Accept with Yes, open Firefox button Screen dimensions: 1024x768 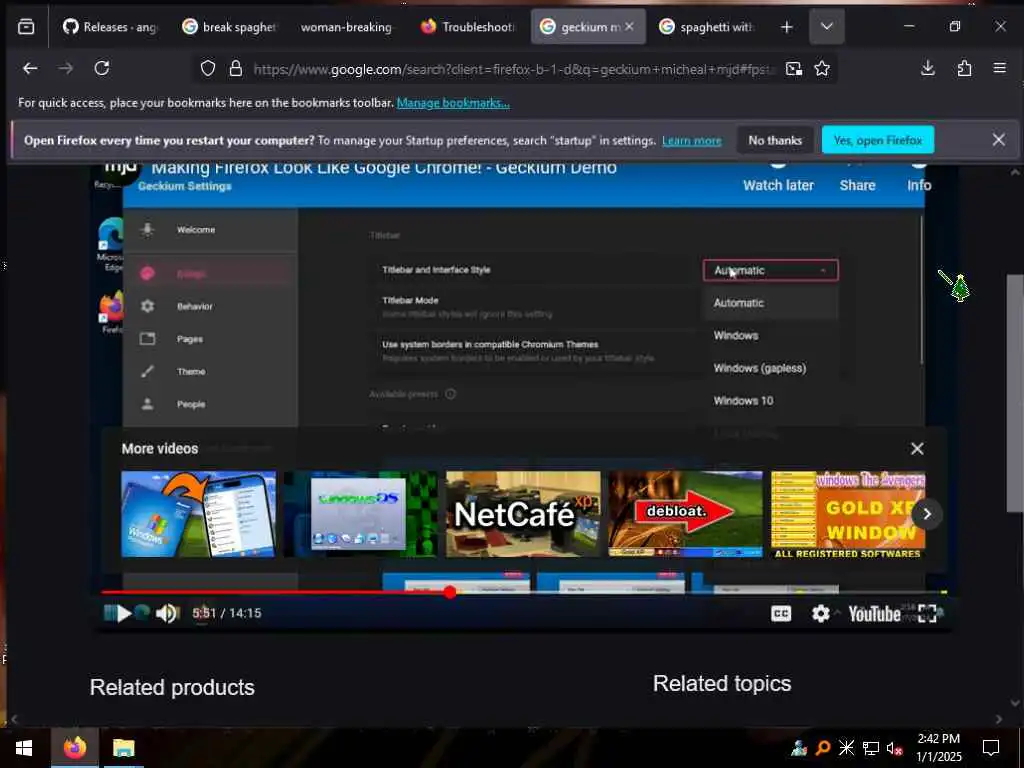(878, 140)
